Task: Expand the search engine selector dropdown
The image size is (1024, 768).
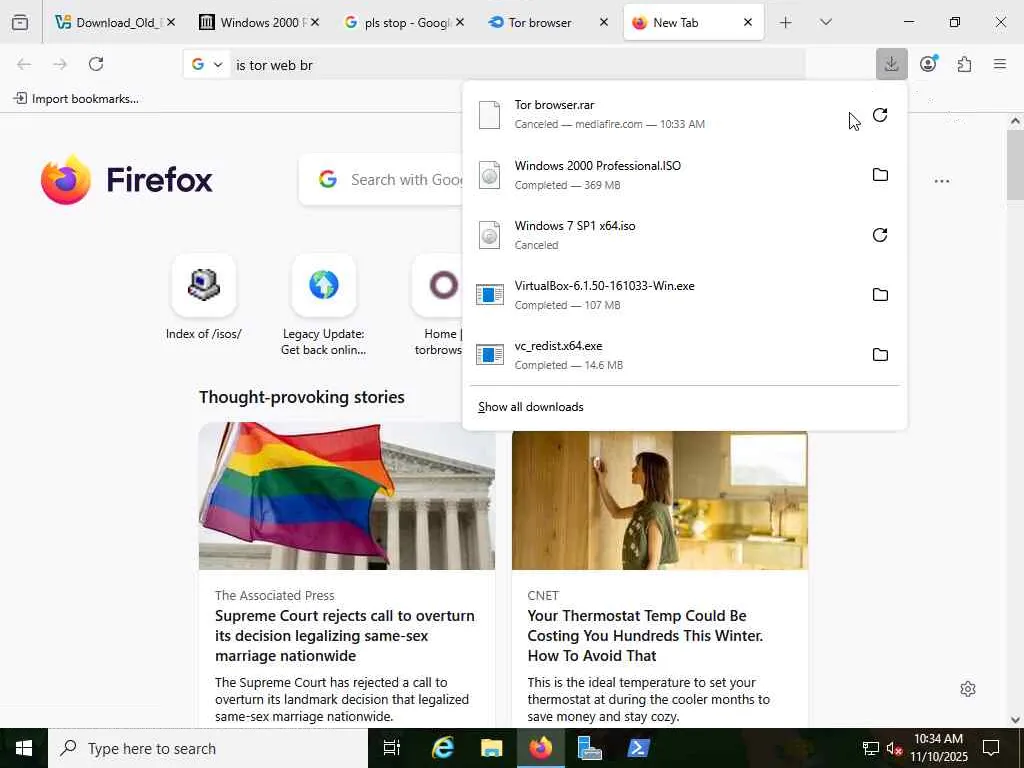Action: tap(207, 64)
